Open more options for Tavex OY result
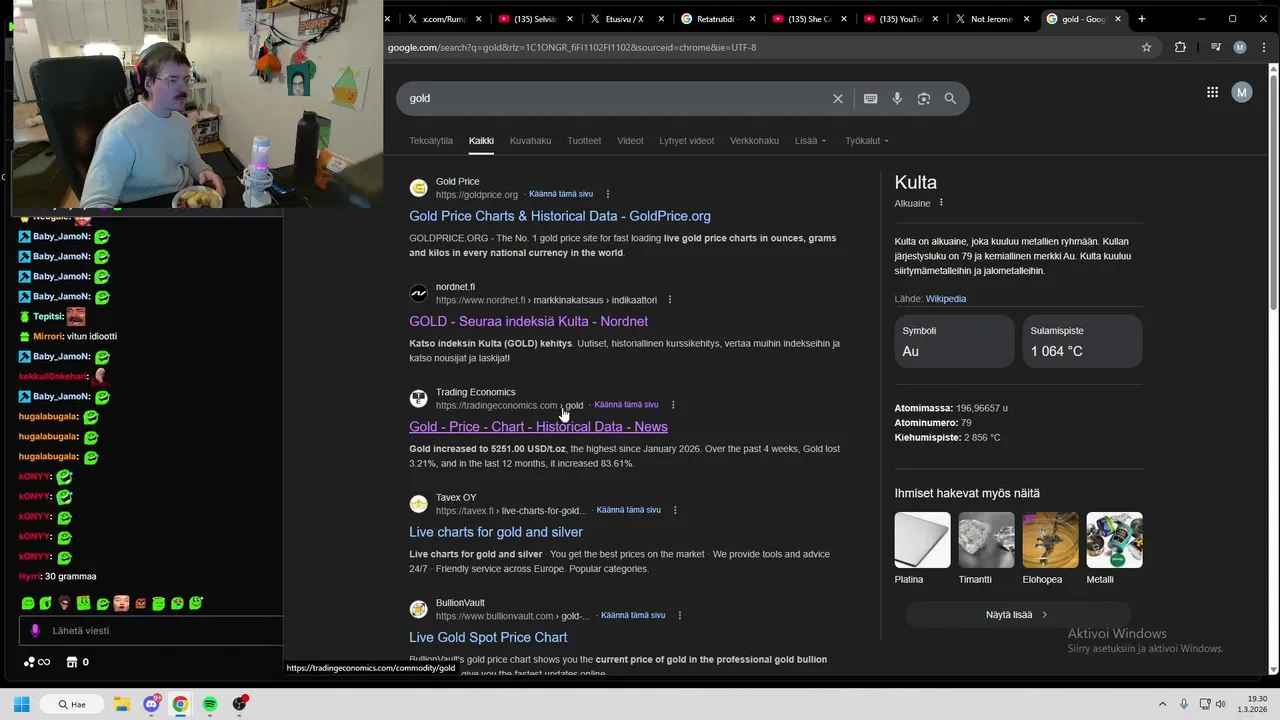The image size is (1280, 720). point(675,510)
